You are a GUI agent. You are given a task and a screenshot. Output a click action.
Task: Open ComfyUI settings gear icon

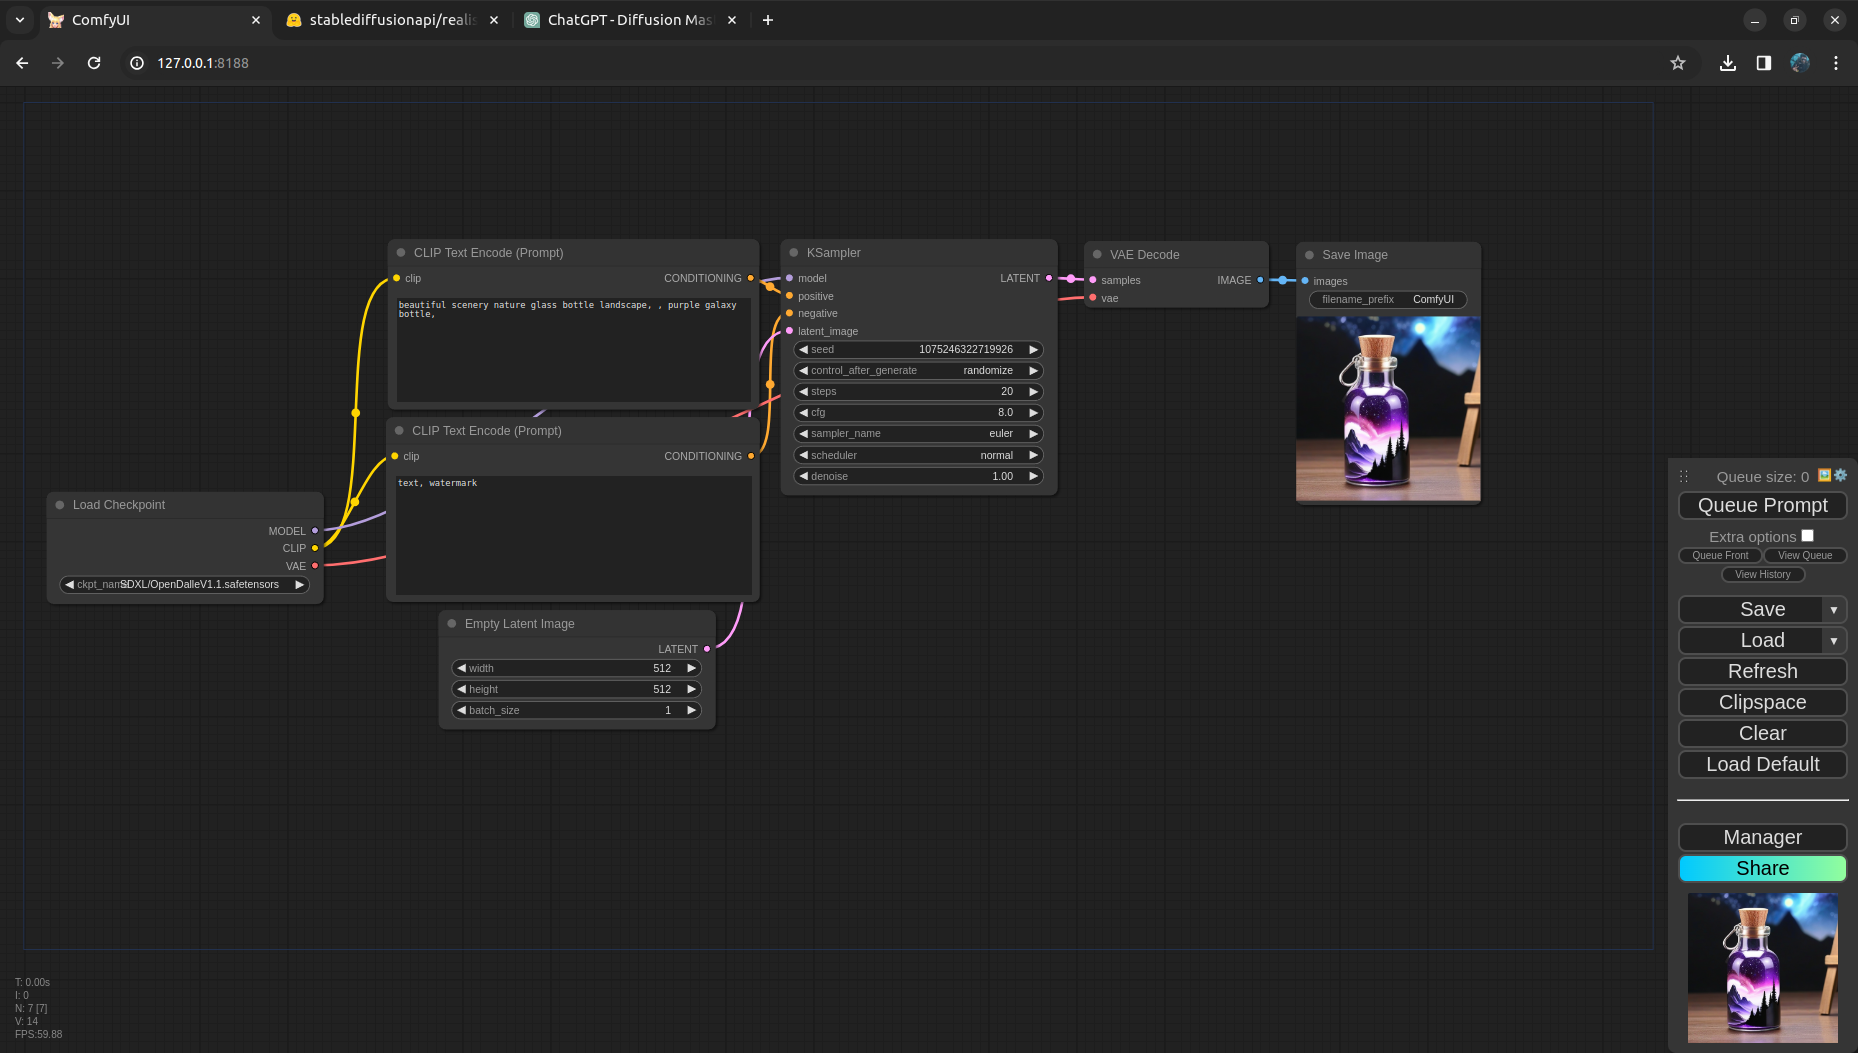pos(1841,476)
